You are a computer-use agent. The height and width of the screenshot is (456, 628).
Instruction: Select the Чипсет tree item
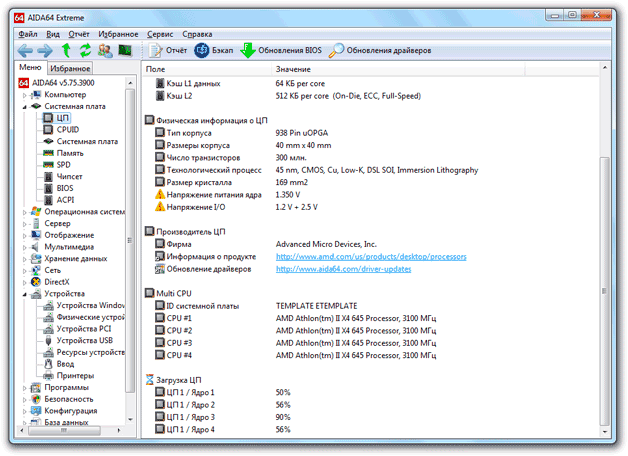pyautogui.click(x=63, y=176)
